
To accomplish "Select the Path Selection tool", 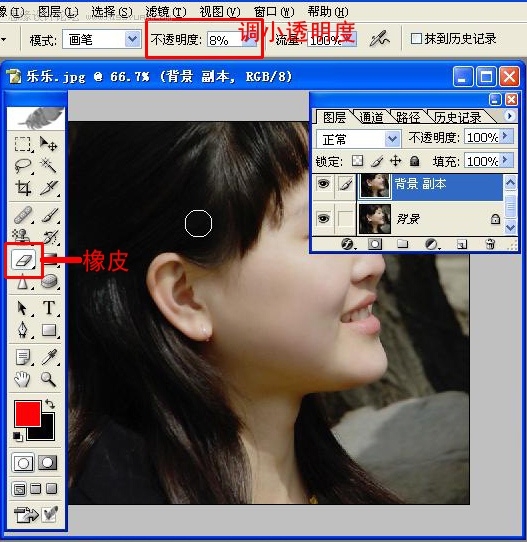I will click(22, 308).
